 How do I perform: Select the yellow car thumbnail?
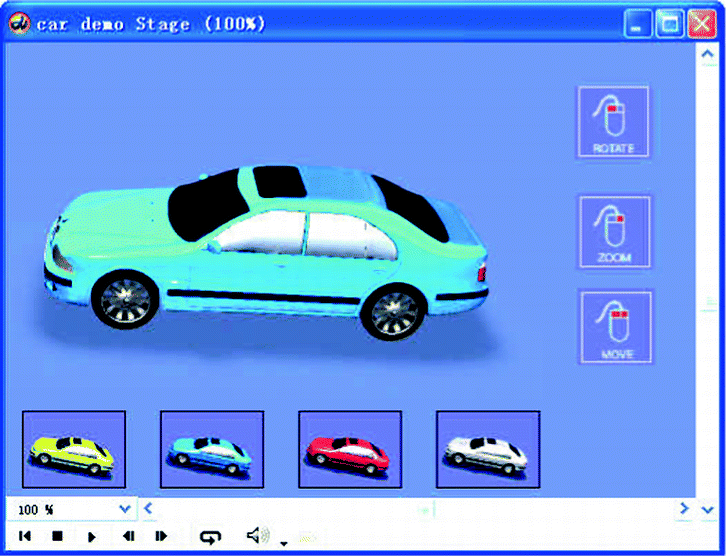[74, 450]
